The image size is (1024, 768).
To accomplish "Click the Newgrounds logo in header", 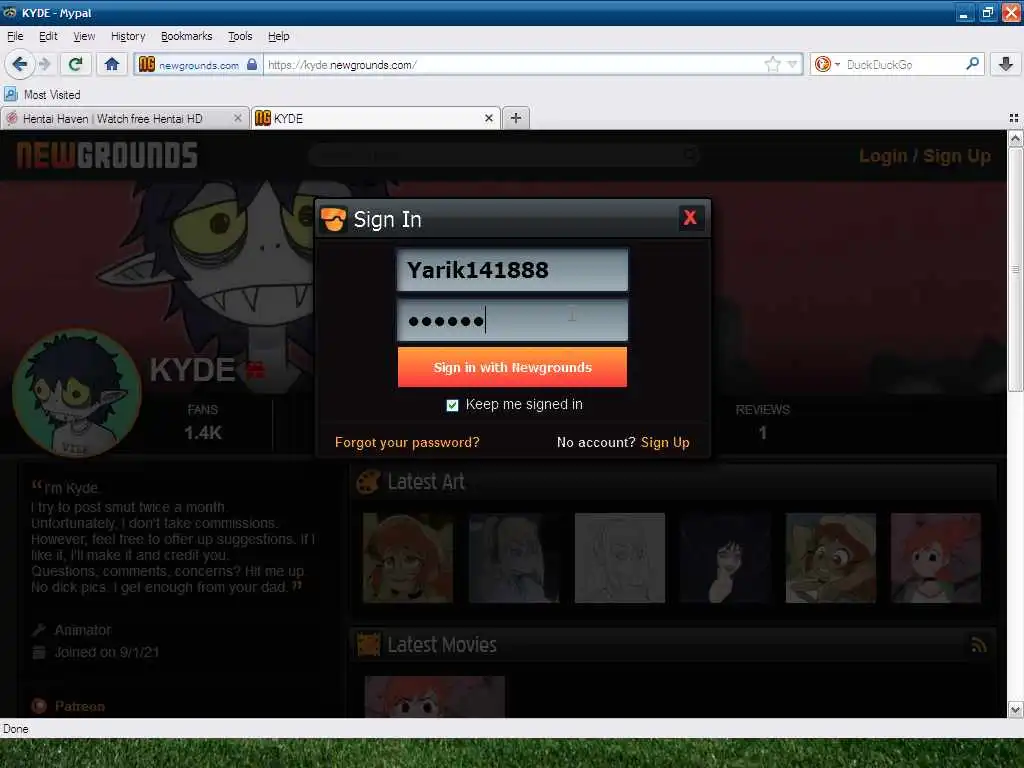I will pos(107,155).
